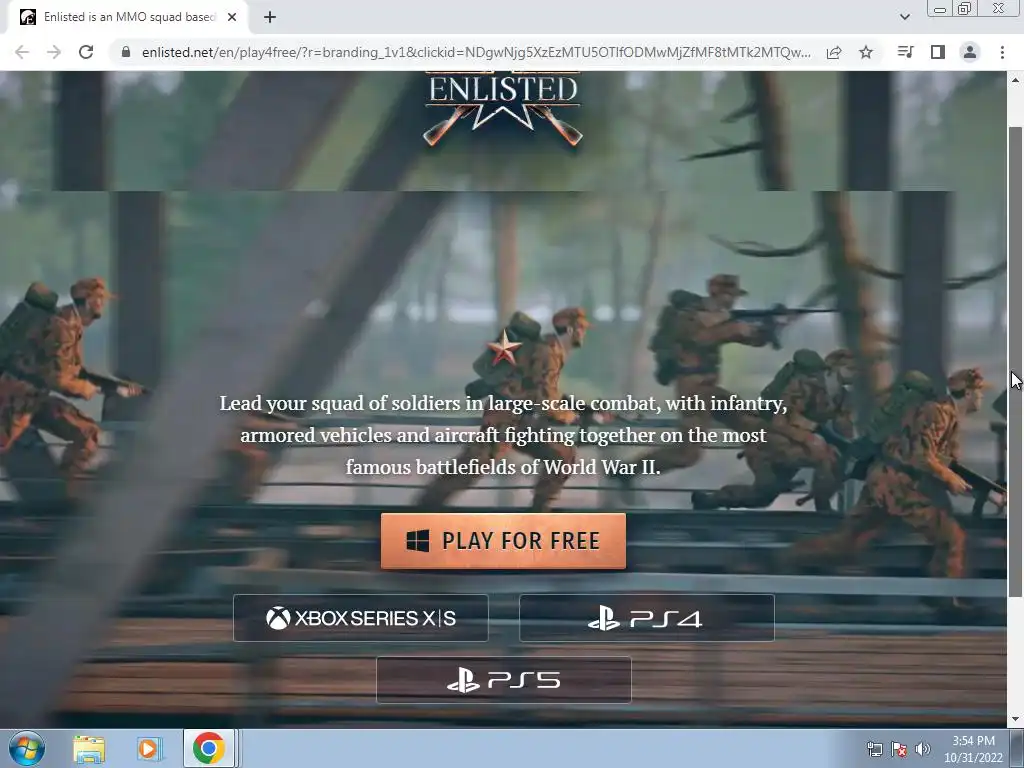Screen dimensions: 1024x768
Task: Click text 'Lead your squad of soldiers'
Action: click(x=340, y=403)
